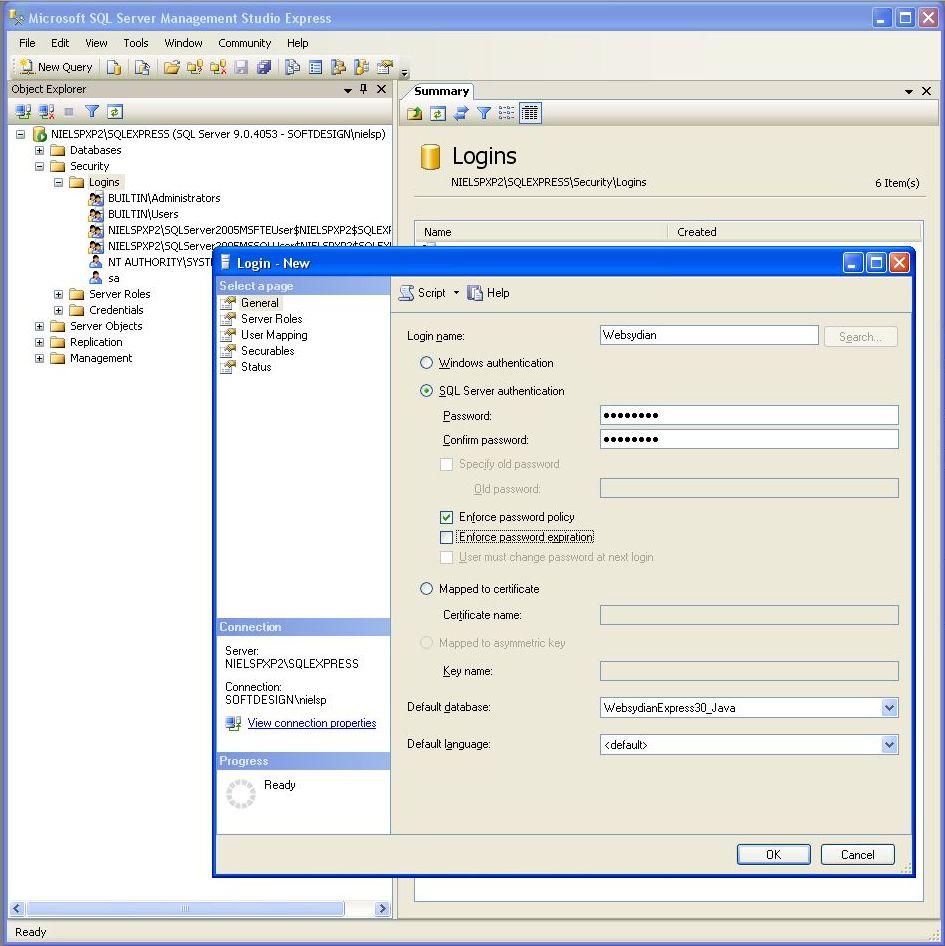Image resolution: width=945 pixels, height=946 pixels.
Task: Select Windows authentication radio button
Action: [426, 363]
